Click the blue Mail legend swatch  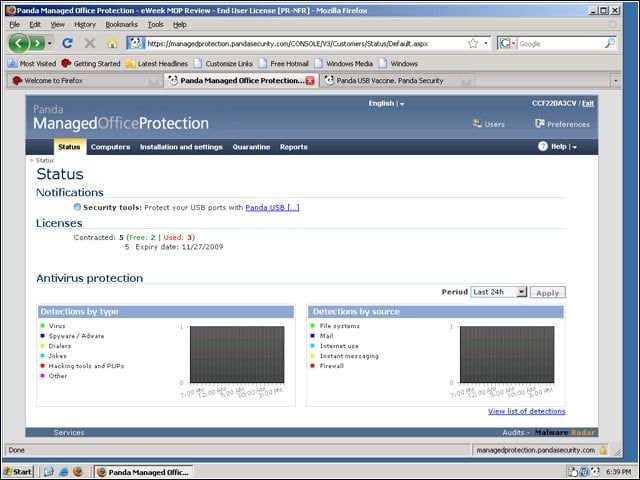pyautogui.click(x=313, y=336)
